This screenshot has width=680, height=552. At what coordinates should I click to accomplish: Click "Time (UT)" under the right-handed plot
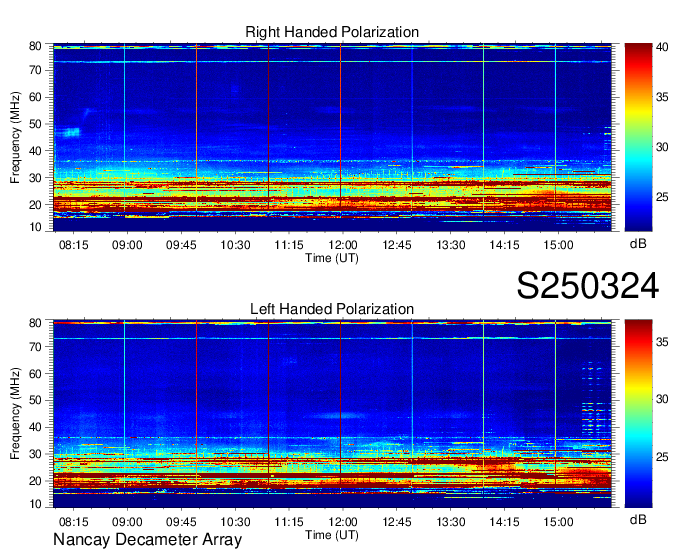click(332, 258)
